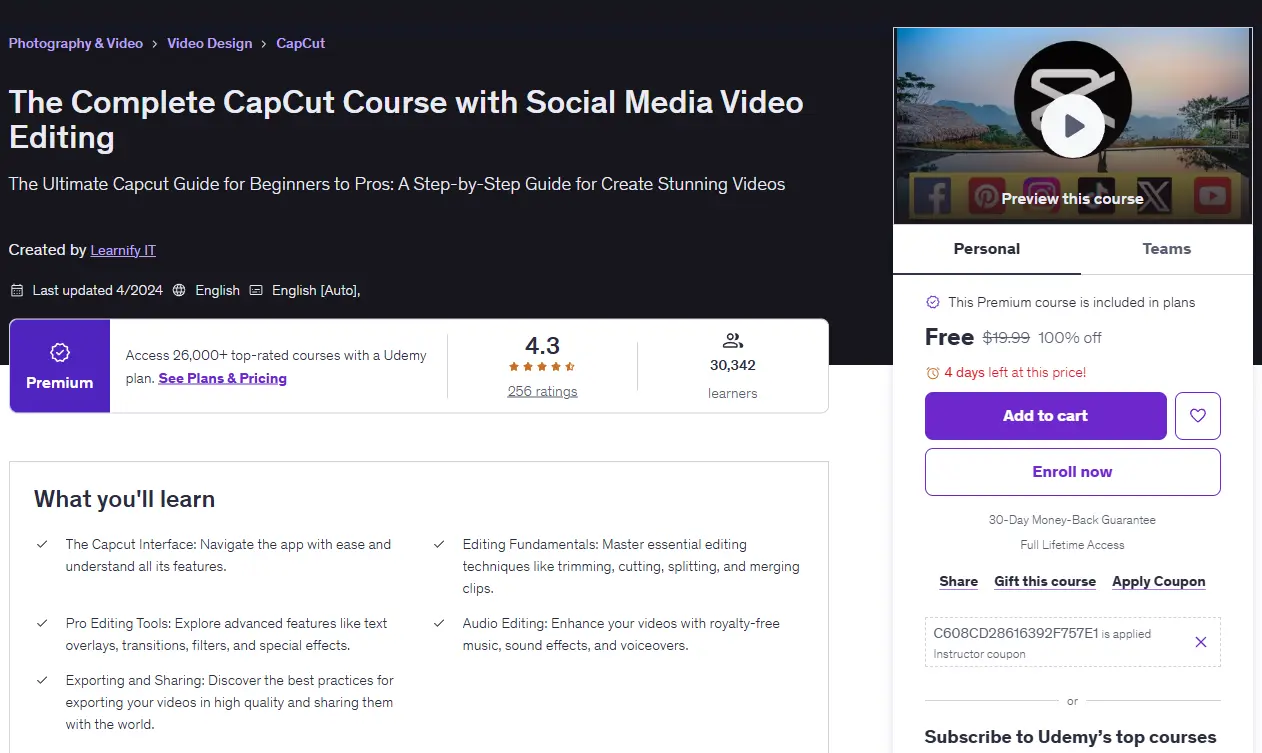Click the Premium checkmark icon in purchase panel

click(x=933, y=302)
